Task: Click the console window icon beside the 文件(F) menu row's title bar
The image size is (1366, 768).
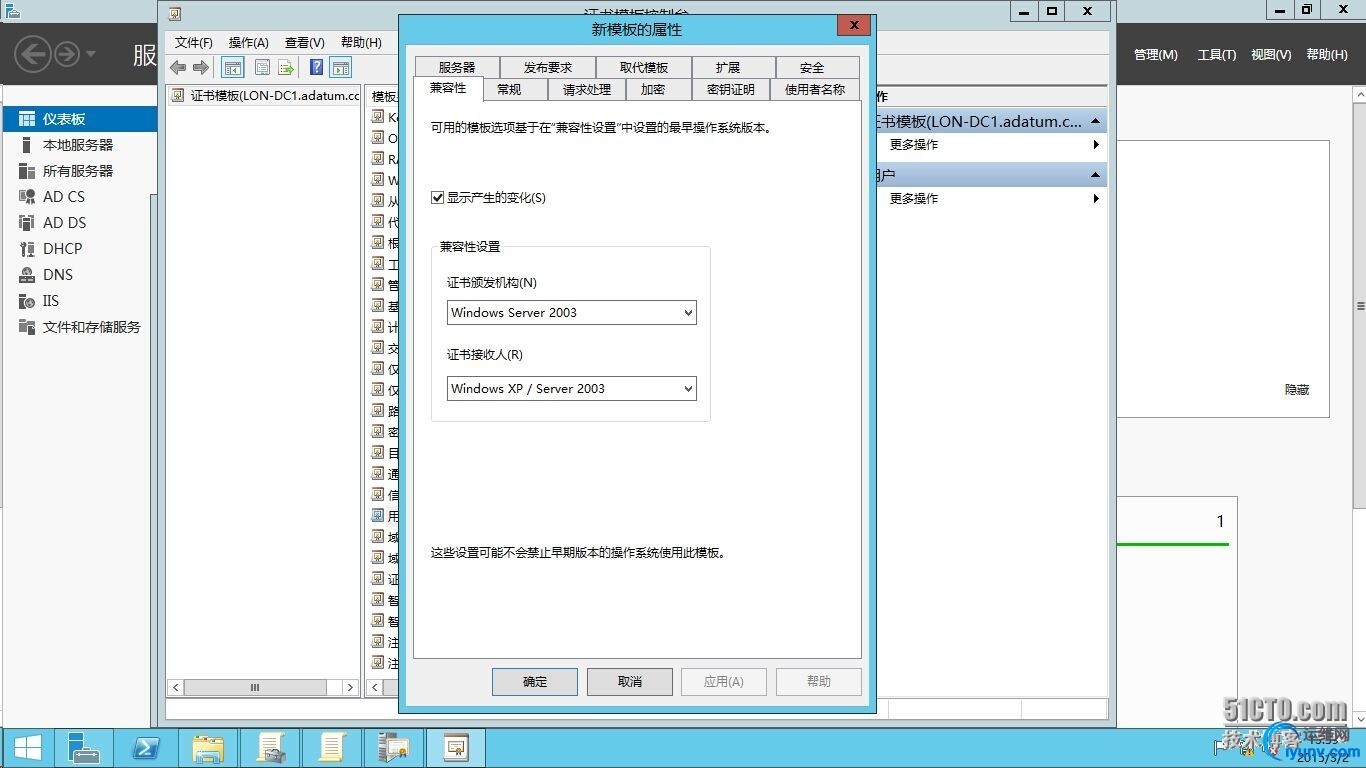Action: click(175, 13)
